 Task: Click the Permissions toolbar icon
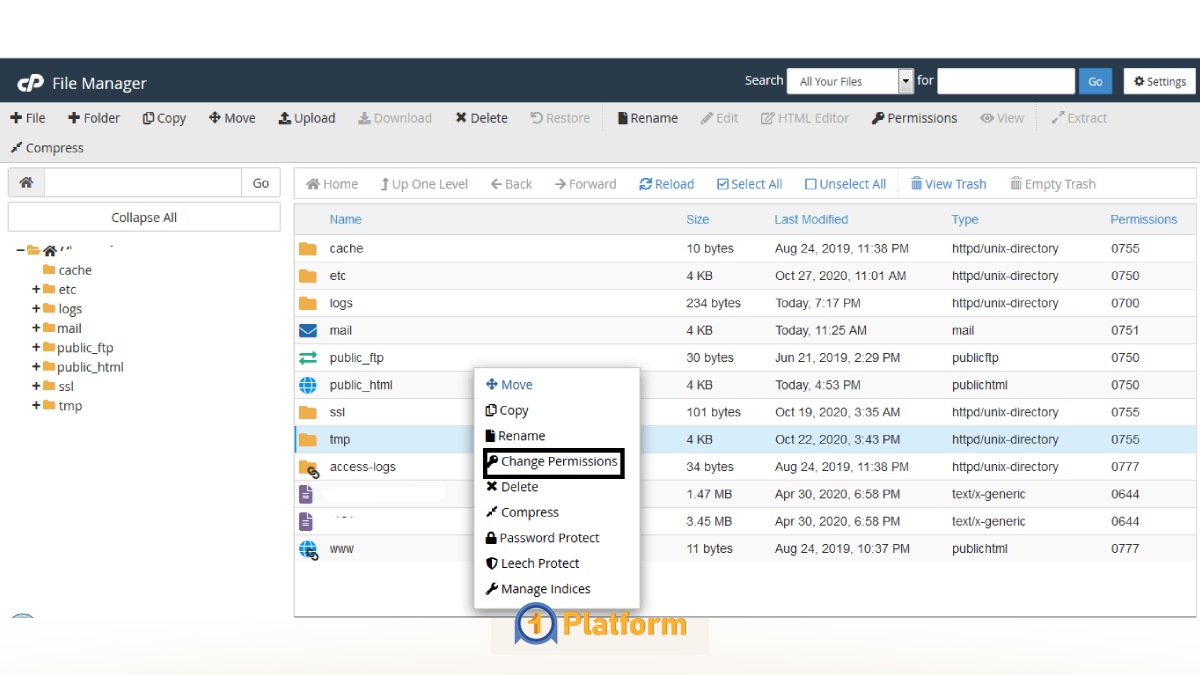913,118
